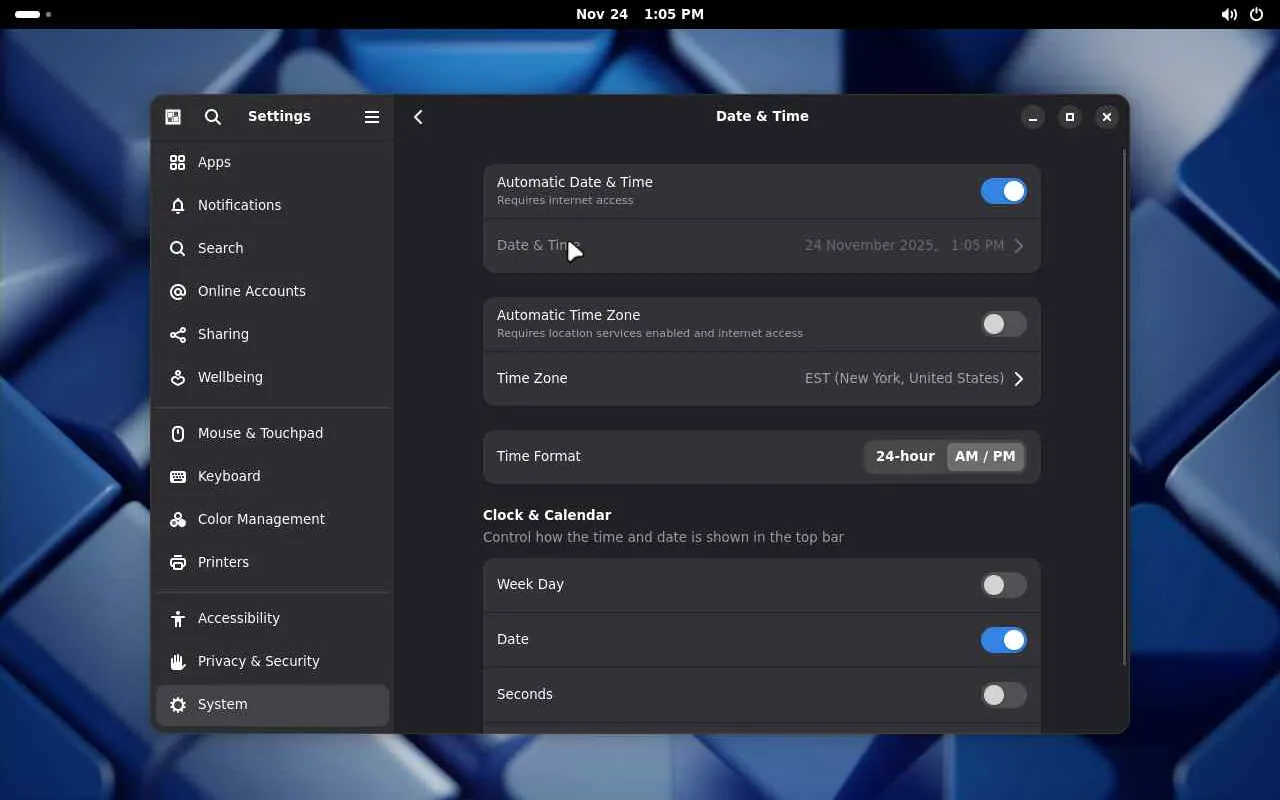Viewport: 1280px width, 800px height.
Task: Open the top bar clock and calendar
Action: 640,14
